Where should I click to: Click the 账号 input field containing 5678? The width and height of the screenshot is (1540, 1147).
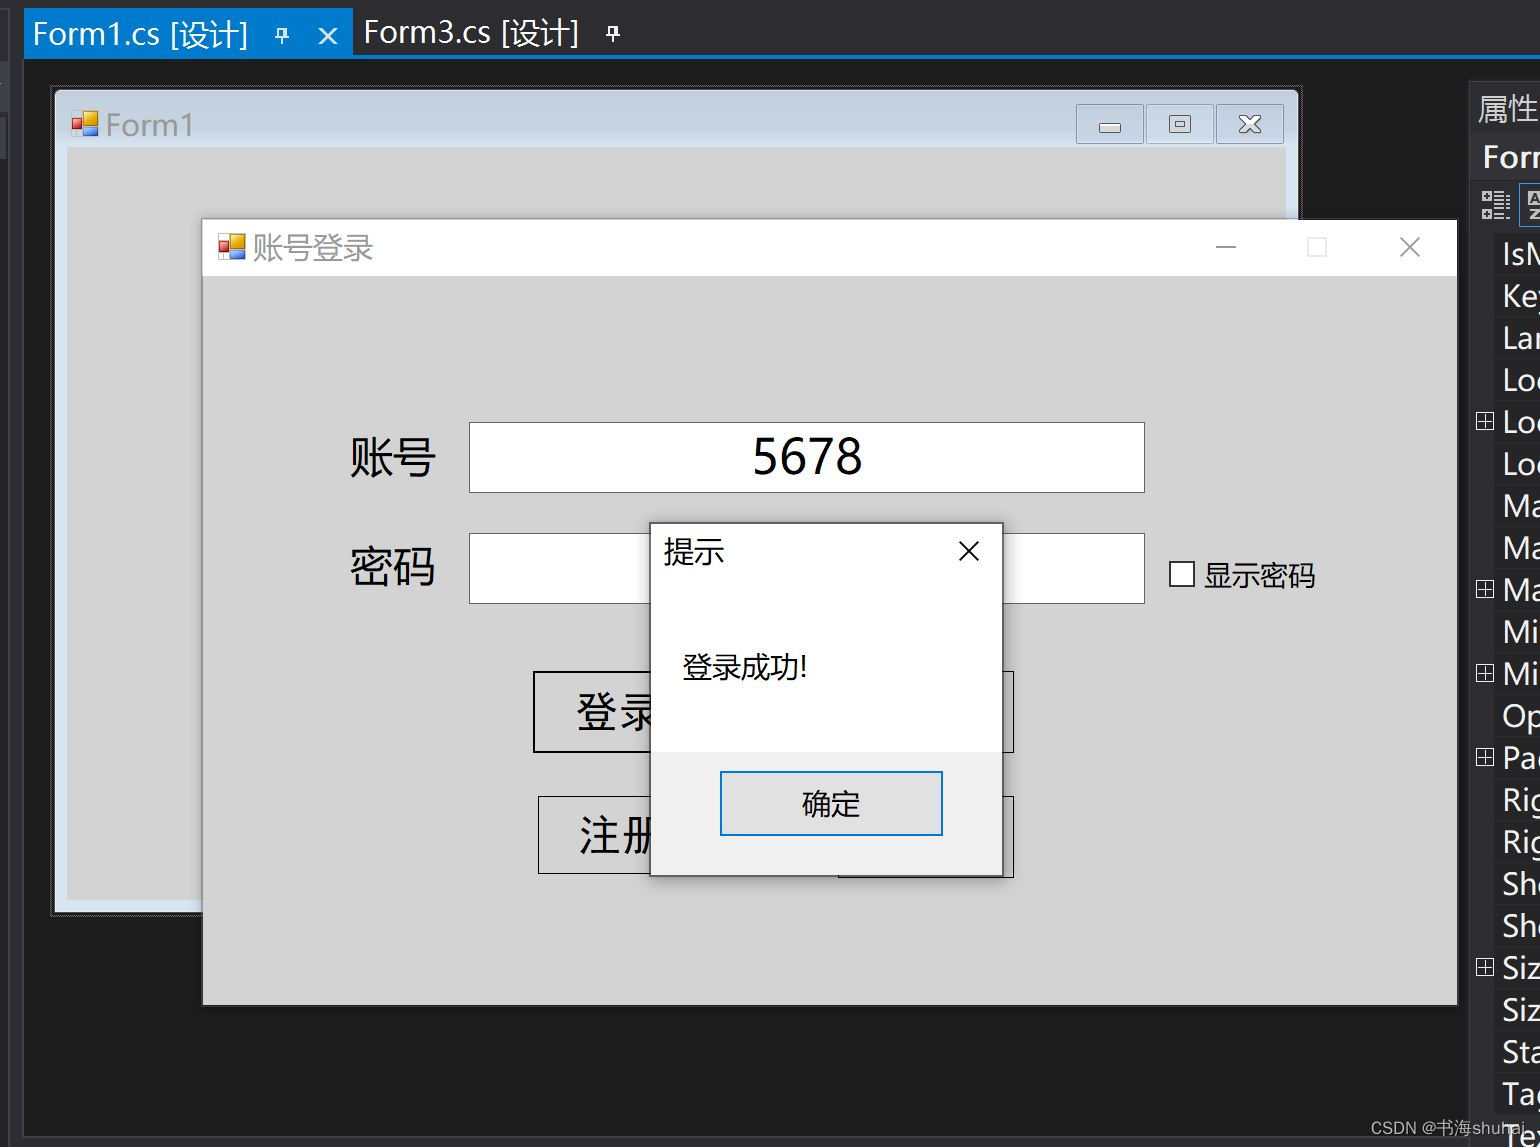(807, 457)
